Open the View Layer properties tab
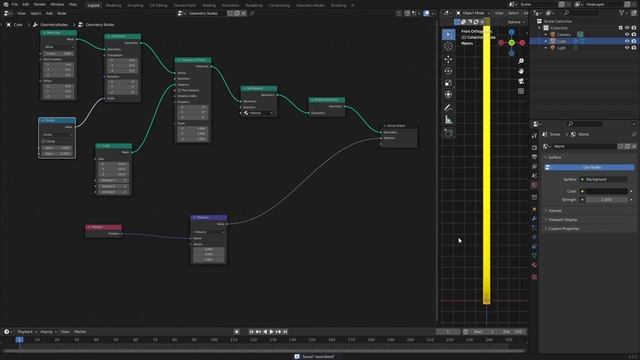The height and width of the screenshot is (360, 640). pos(534,166)
